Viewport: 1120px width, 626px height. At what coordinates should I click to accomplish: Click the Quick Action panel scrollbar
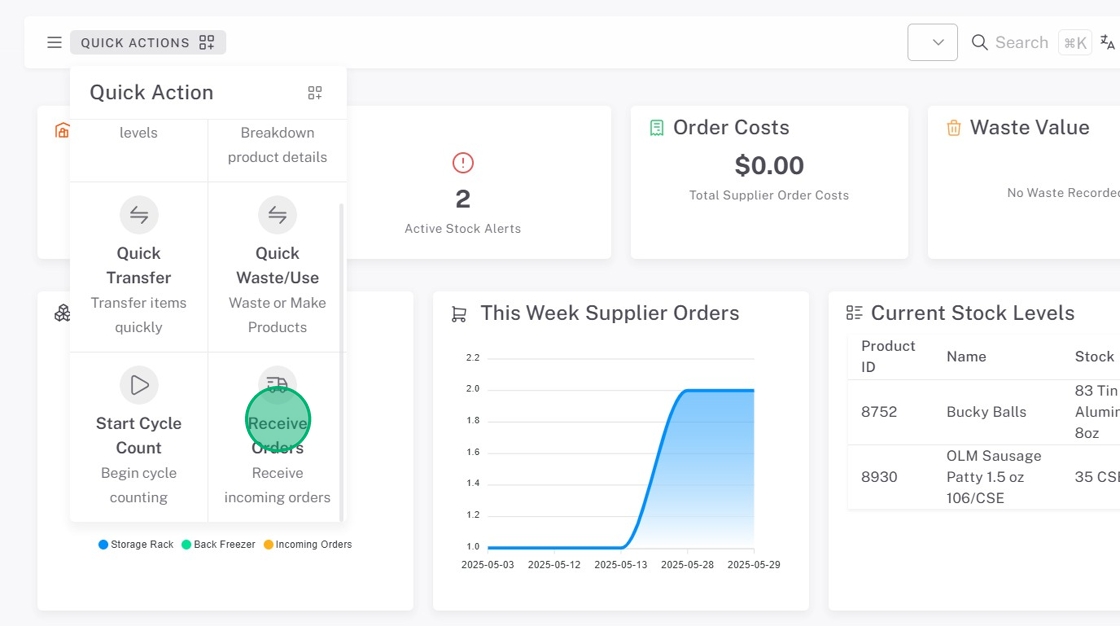(341, 362)
